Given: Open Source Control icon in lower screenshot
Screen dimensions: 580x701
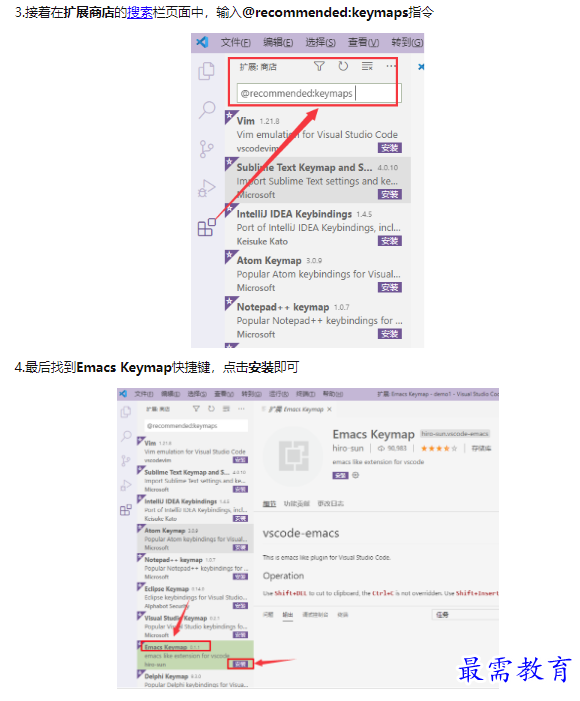Looking at the screenshot, I should pyautogui.click(x=126, y=460).
